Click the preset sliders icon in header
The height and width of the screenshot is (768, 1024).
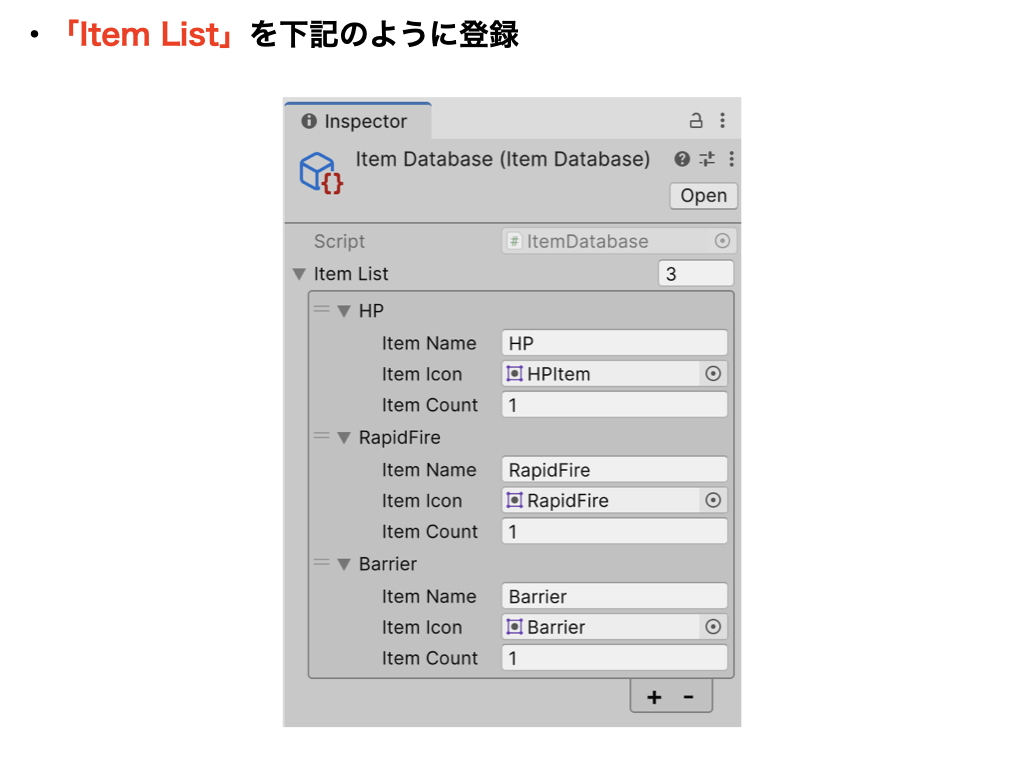coord(707,159)
